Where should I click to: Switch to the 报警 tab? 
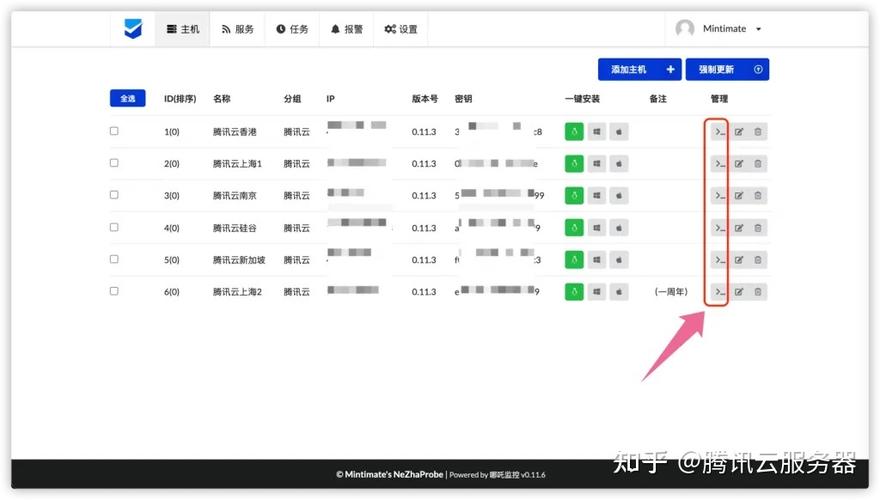346,29
